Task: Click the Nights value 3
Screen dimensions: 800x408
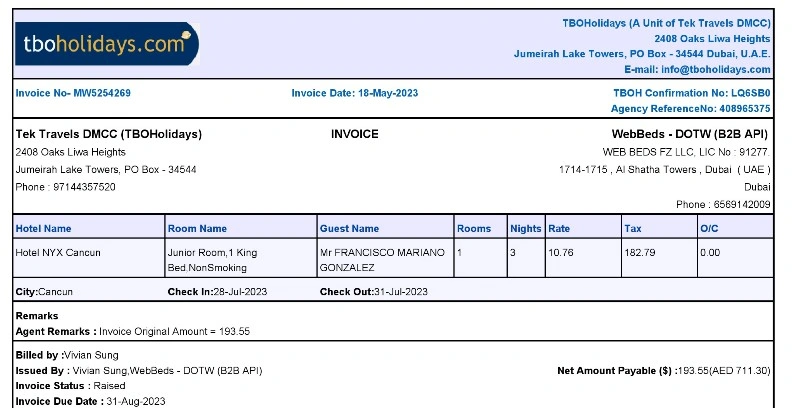Action: pos(513,252)
